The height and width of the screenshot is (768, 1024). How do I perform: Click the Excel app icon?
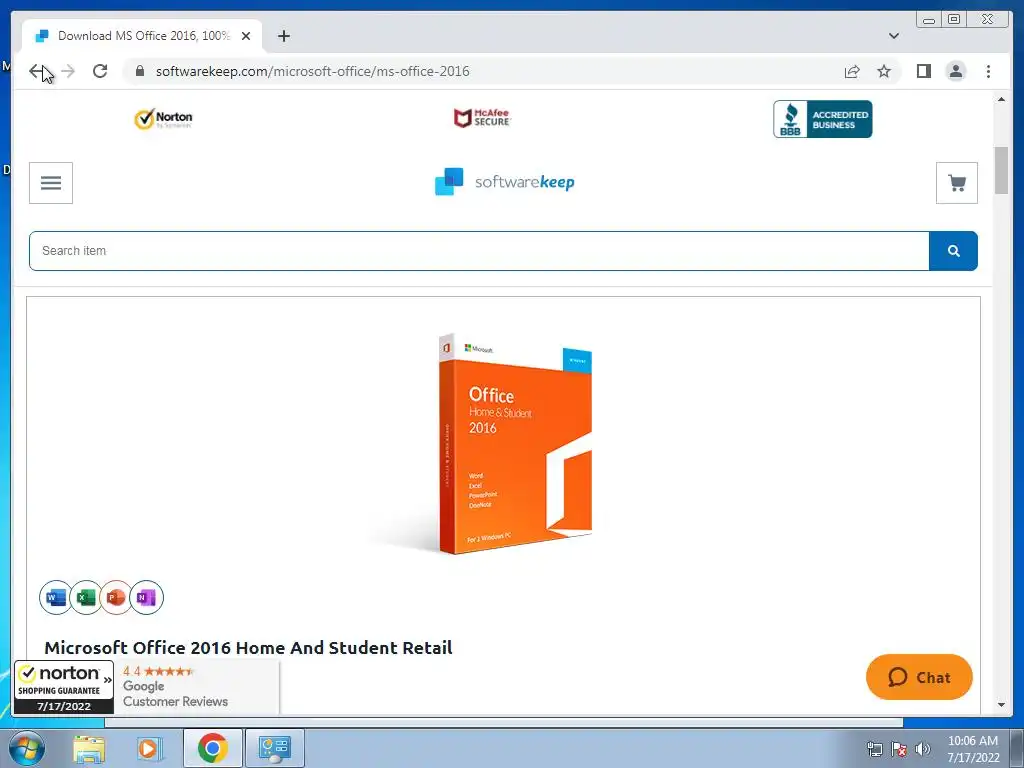pos(86,597)
